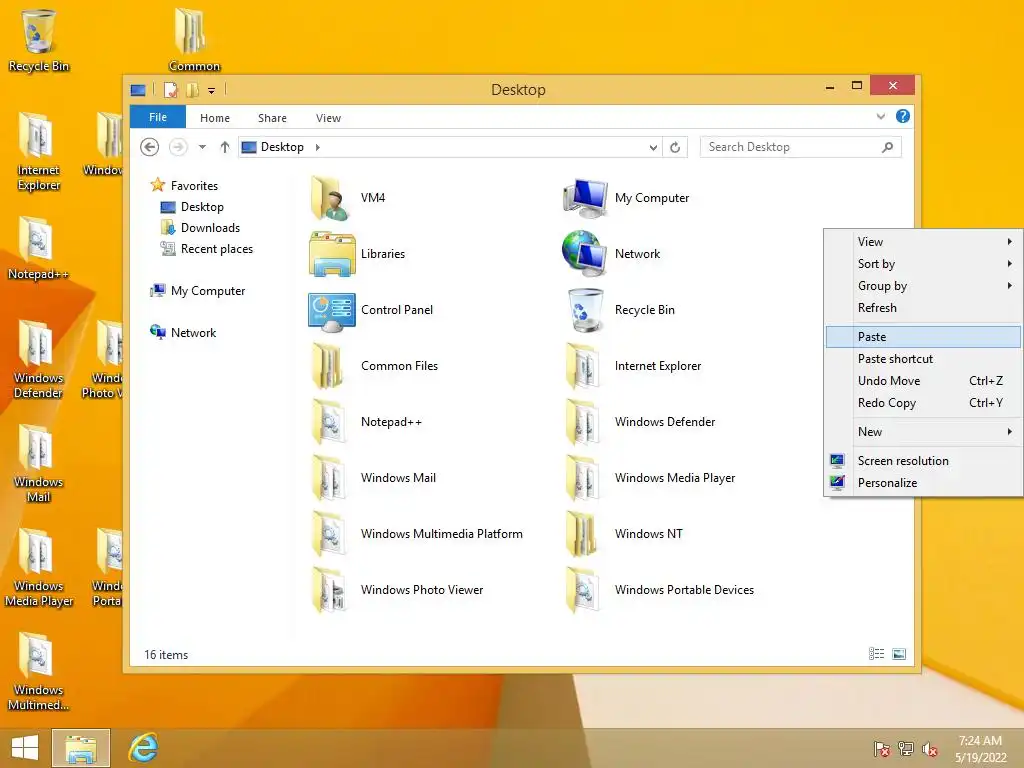Expand the Sort by submenu
This screenshot has height=768, width=1024.
tap(923, 264)
